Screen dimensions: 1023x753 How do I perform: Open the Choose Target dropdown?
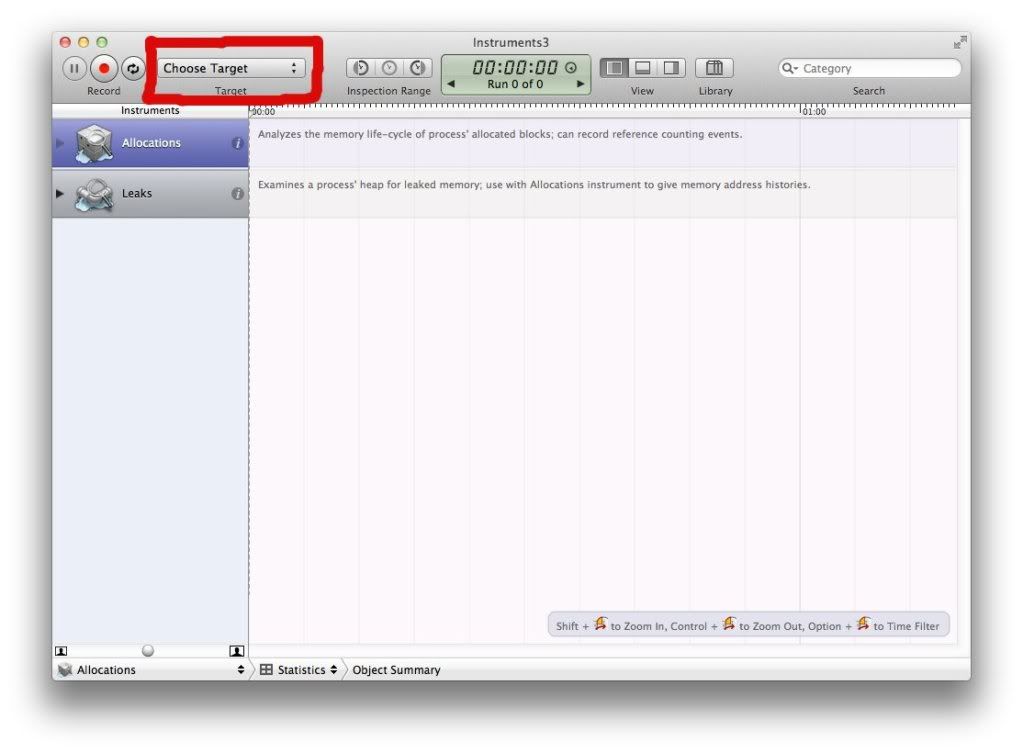click(231, 68)
